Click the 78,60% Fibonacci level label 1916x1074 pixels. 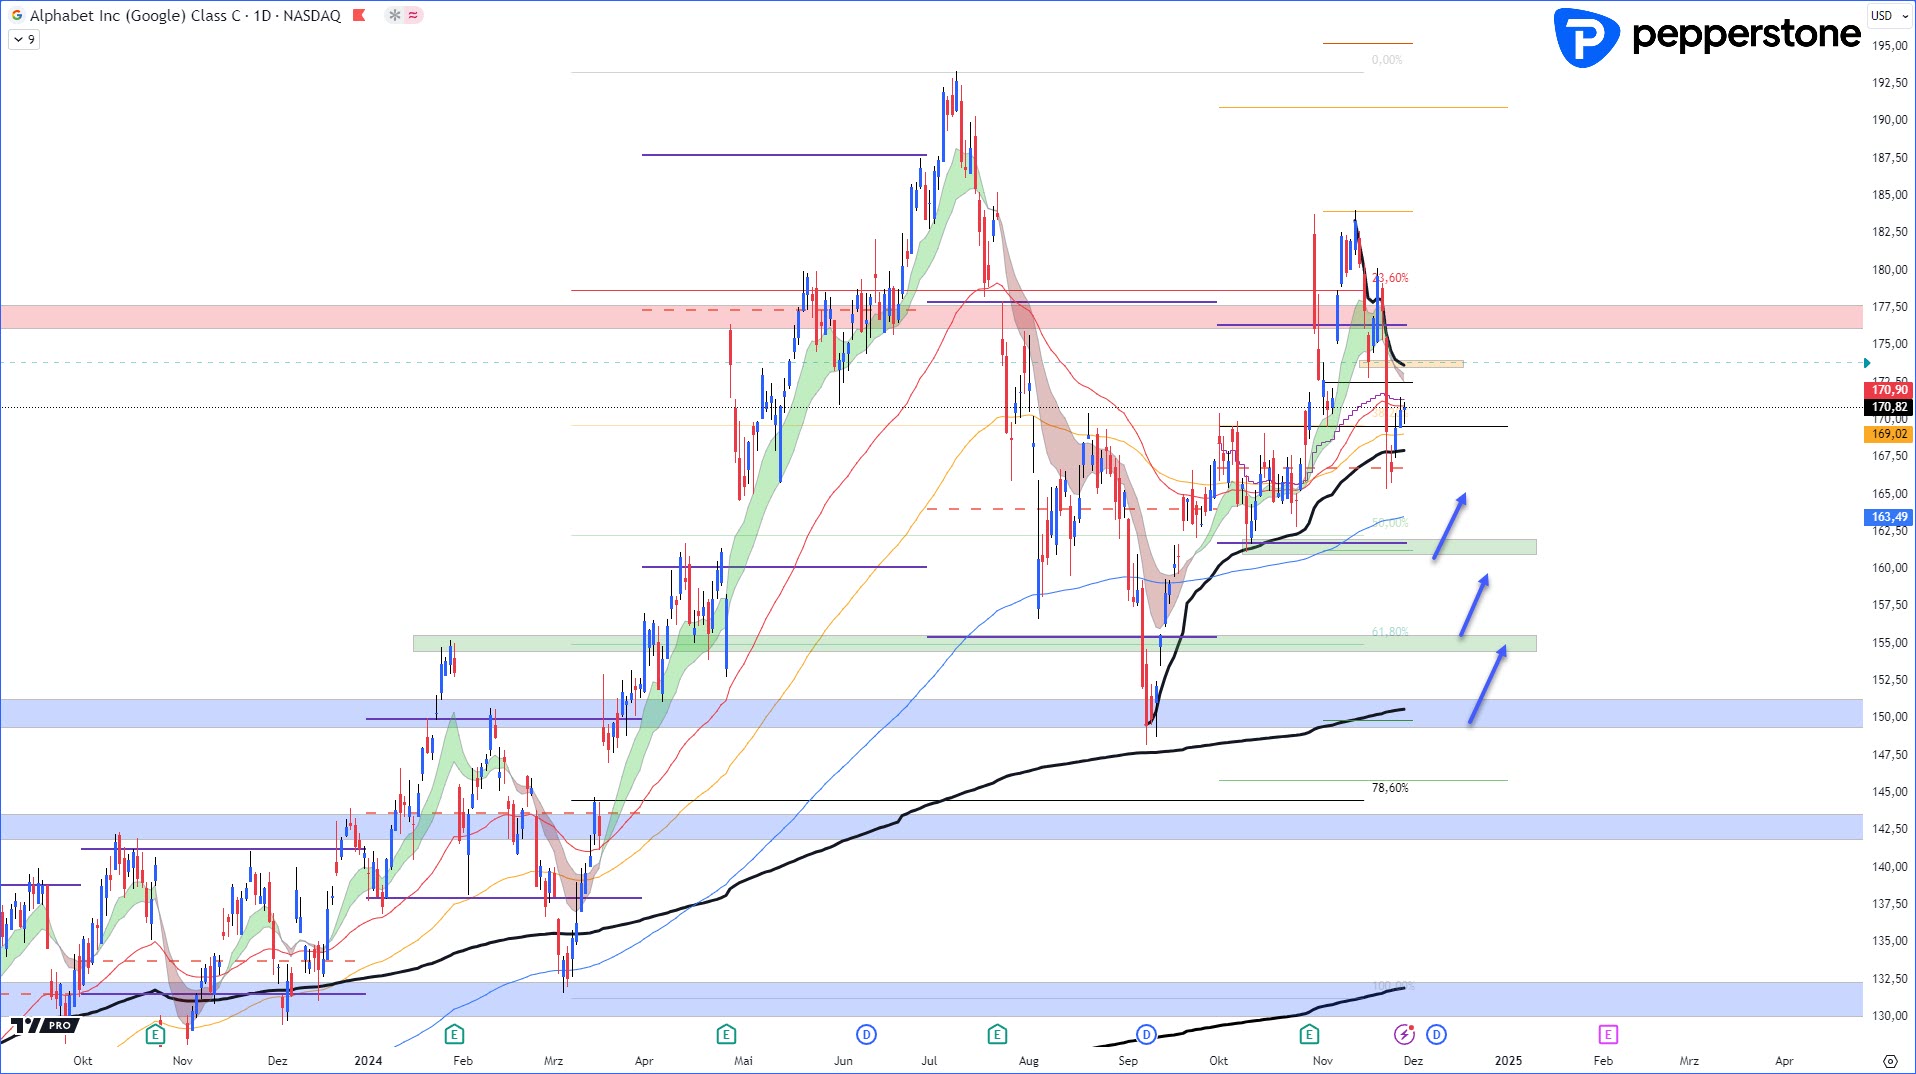[1390, 788]
